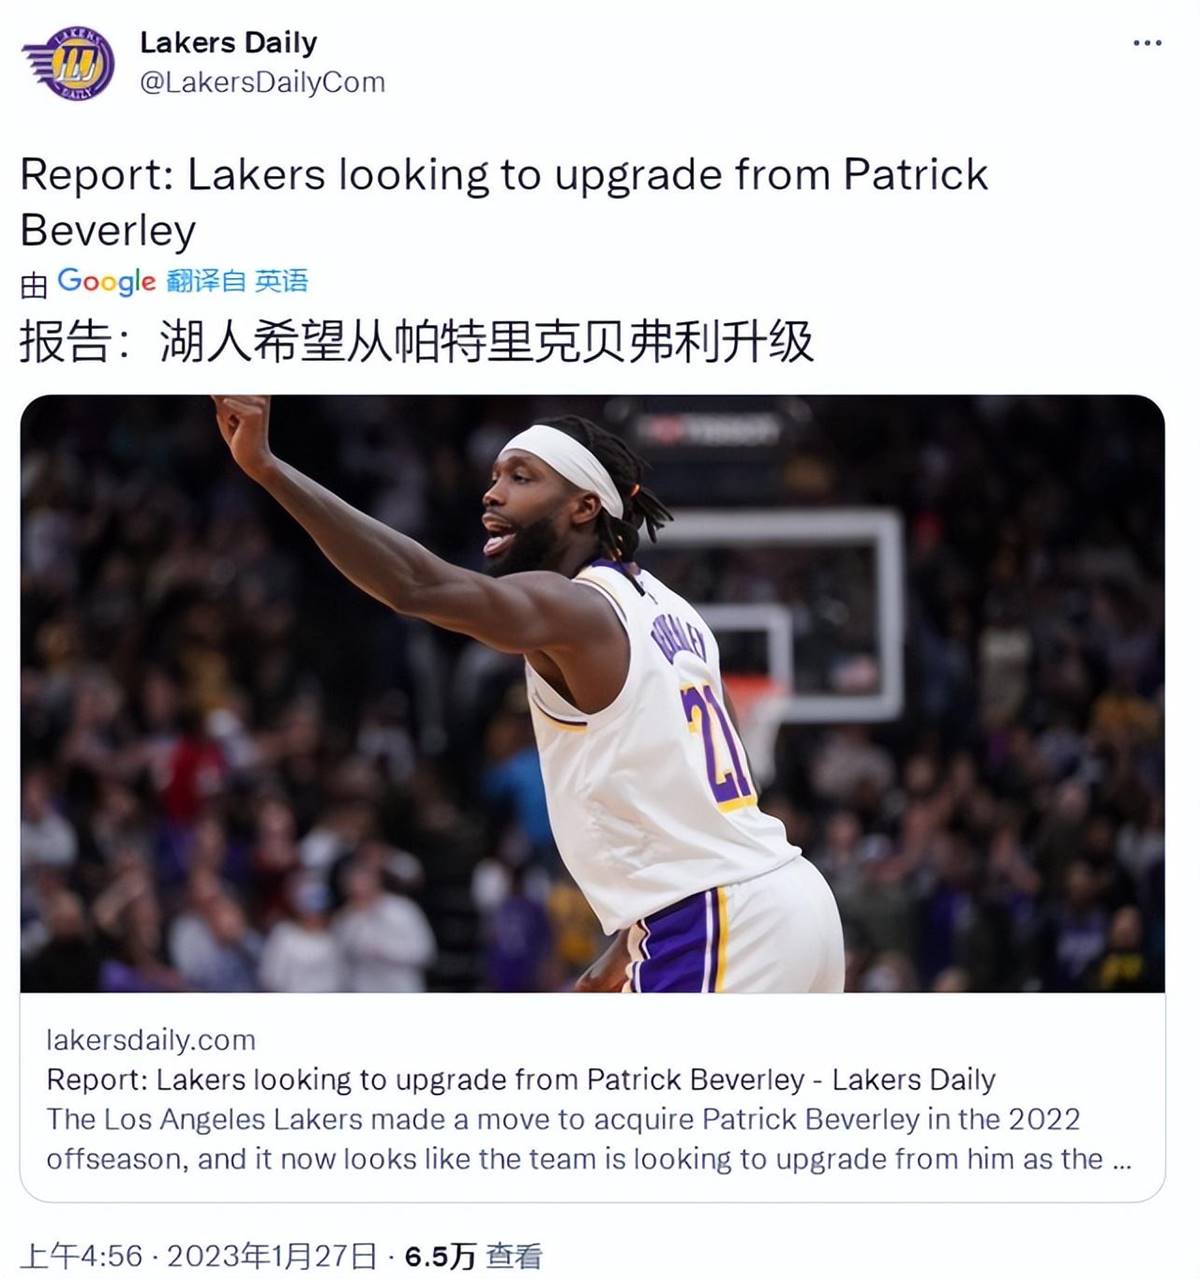The height and width of the screenshot is (1280, 1200).
Task: Click the lakersdaily.com domain link
Action: [x=151, y=1040]
